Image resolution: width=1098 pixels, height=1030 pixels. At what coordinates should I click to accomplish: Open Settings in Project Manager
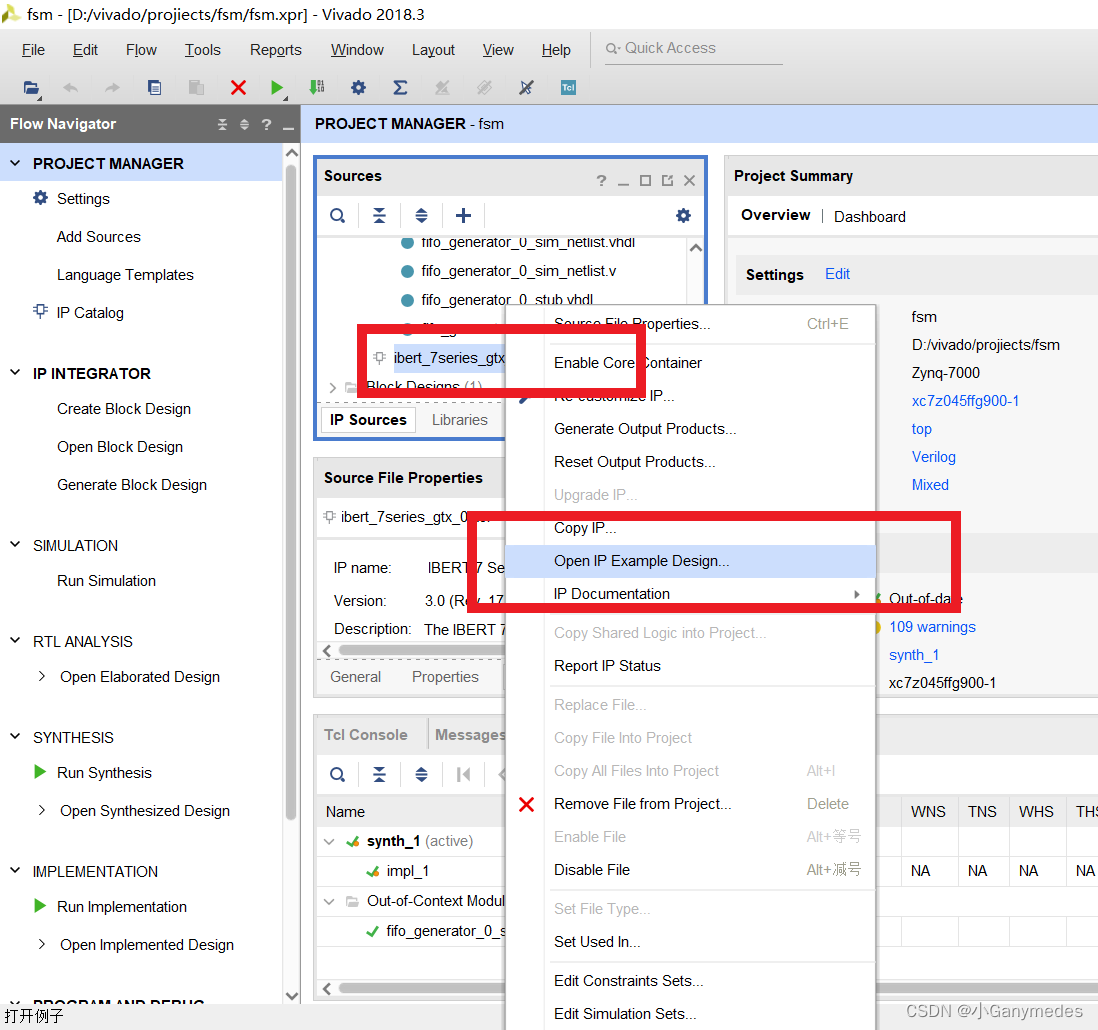tap(83, 199)
